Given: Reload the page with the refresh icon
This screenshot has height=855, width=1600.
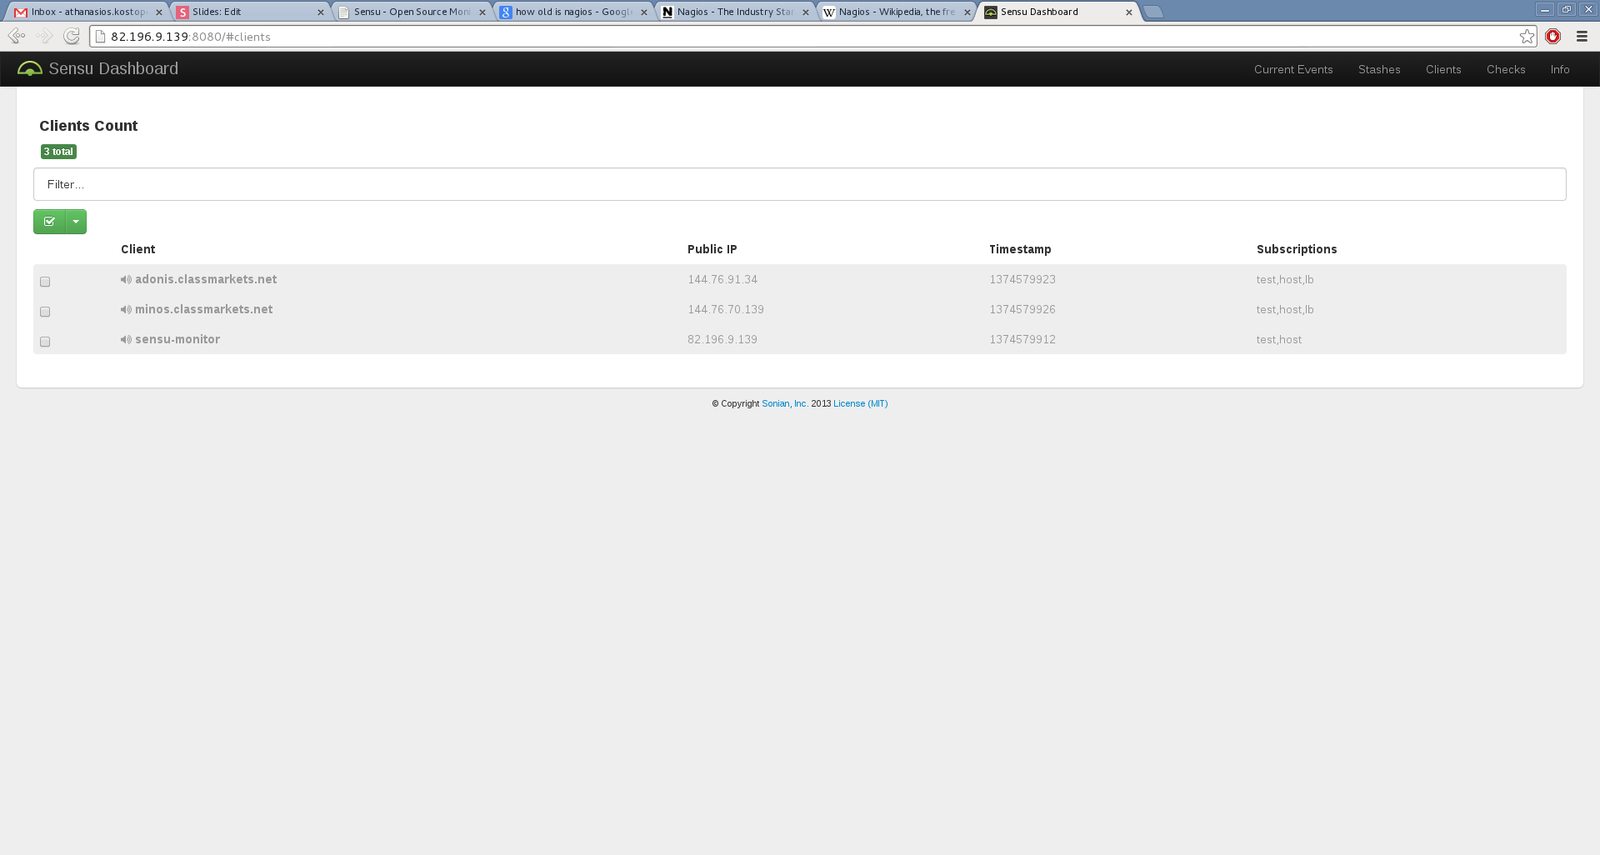Looking at the screenshot, I should pos(71,36).
